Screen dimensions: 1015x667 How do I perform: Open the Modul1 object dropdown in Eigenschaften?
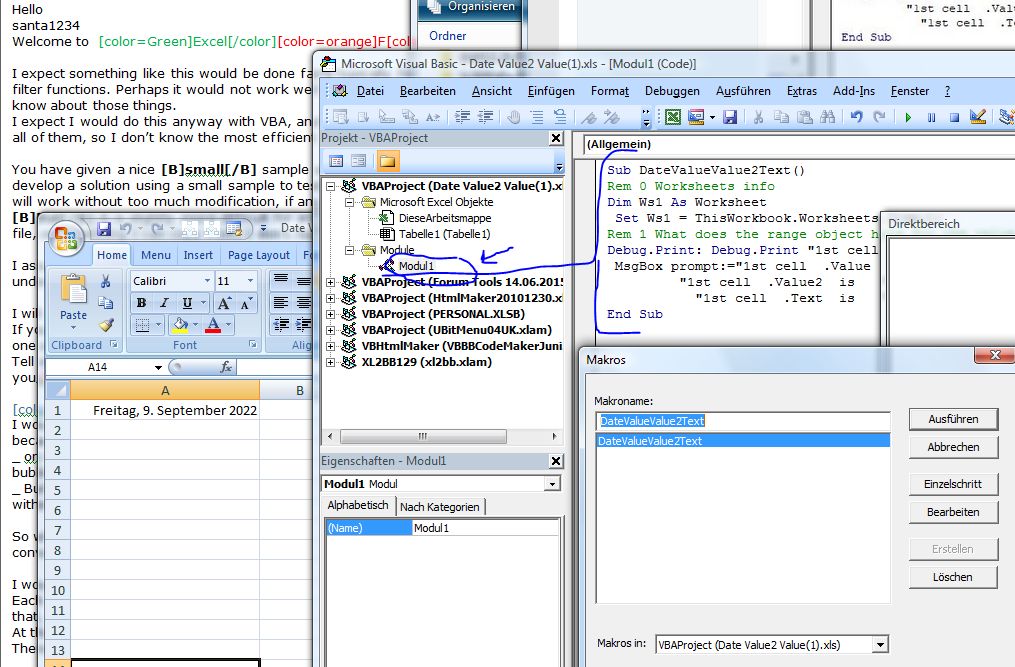[x=552, y=484]
